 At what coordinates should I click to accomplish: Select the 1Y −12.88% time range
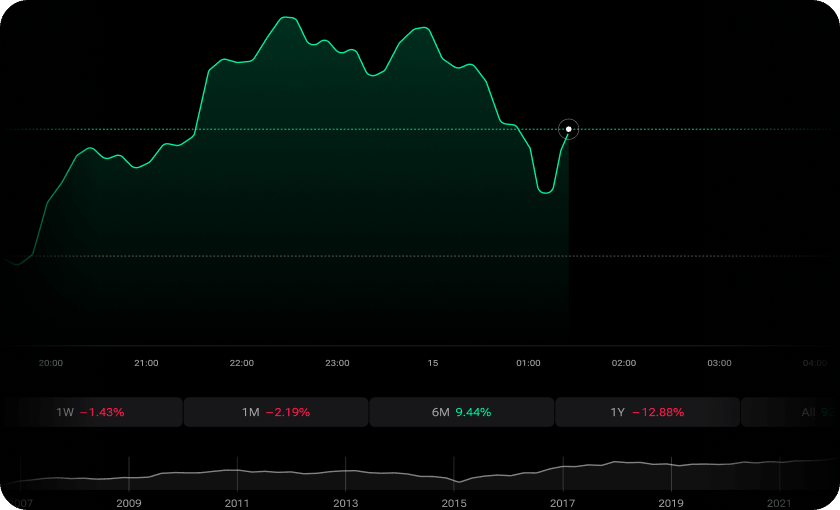[647, 412]
